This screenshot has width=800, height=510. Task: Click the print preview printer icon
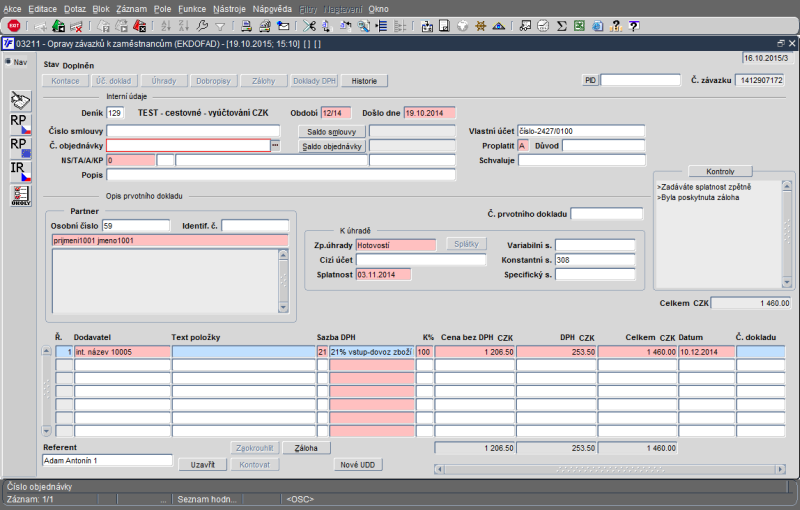[x=264, y=26]
